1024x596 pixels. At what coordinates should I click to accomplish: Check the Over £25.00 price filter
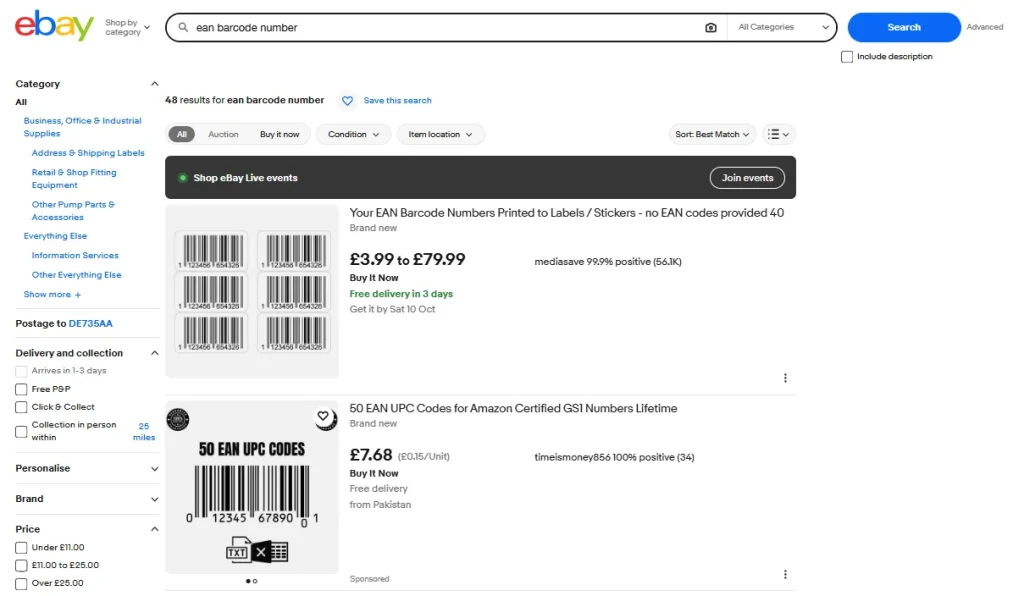tap(21, 584)
